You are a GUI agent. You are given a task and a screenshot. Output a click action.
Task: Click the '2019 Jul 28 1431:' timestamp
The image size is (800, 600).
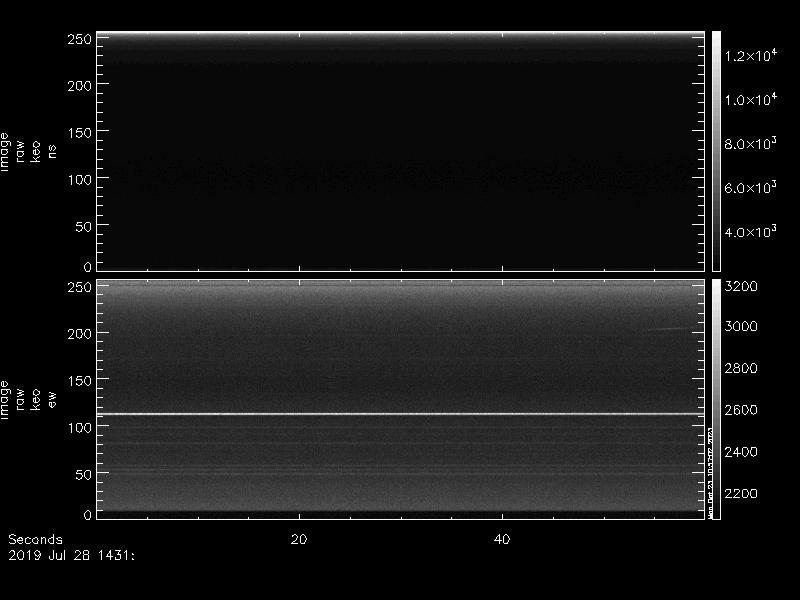click(x=71, y=555)
